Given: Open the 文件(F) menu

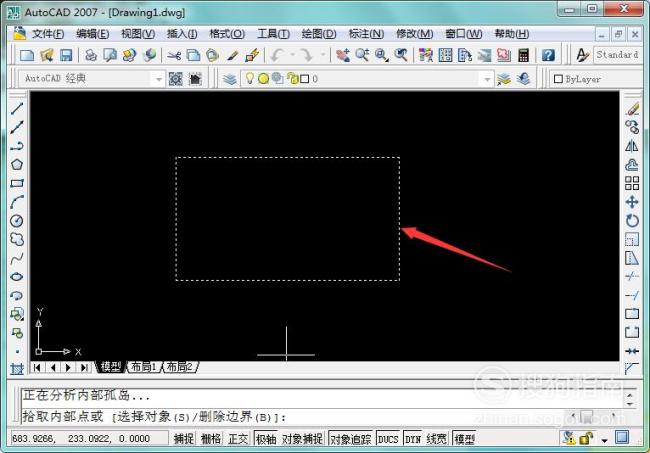Looking at the screenshot, I should (48, 34).
